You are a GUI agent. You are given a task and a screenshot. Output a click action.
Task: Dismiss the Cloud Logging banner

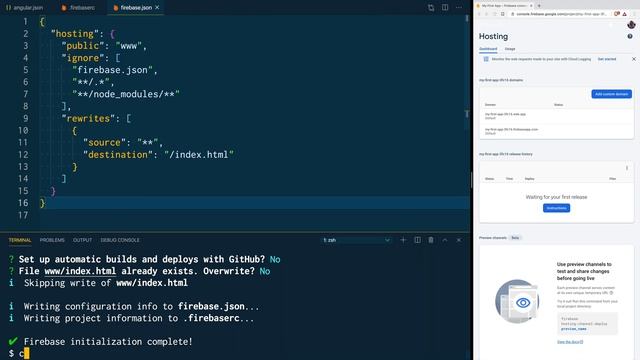point(633,59)
